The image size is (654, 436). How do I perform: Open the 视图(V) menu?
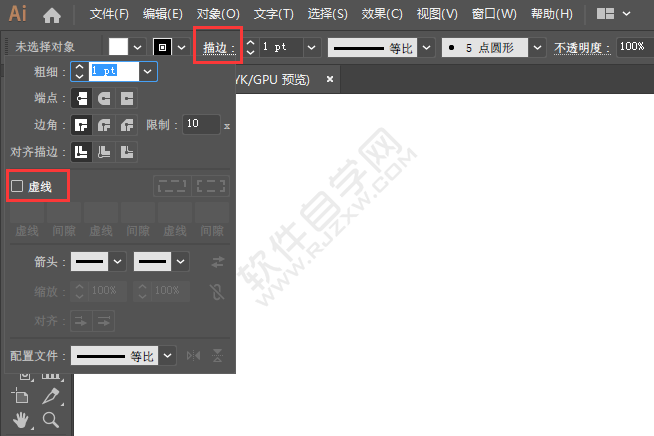pos(437,14)
